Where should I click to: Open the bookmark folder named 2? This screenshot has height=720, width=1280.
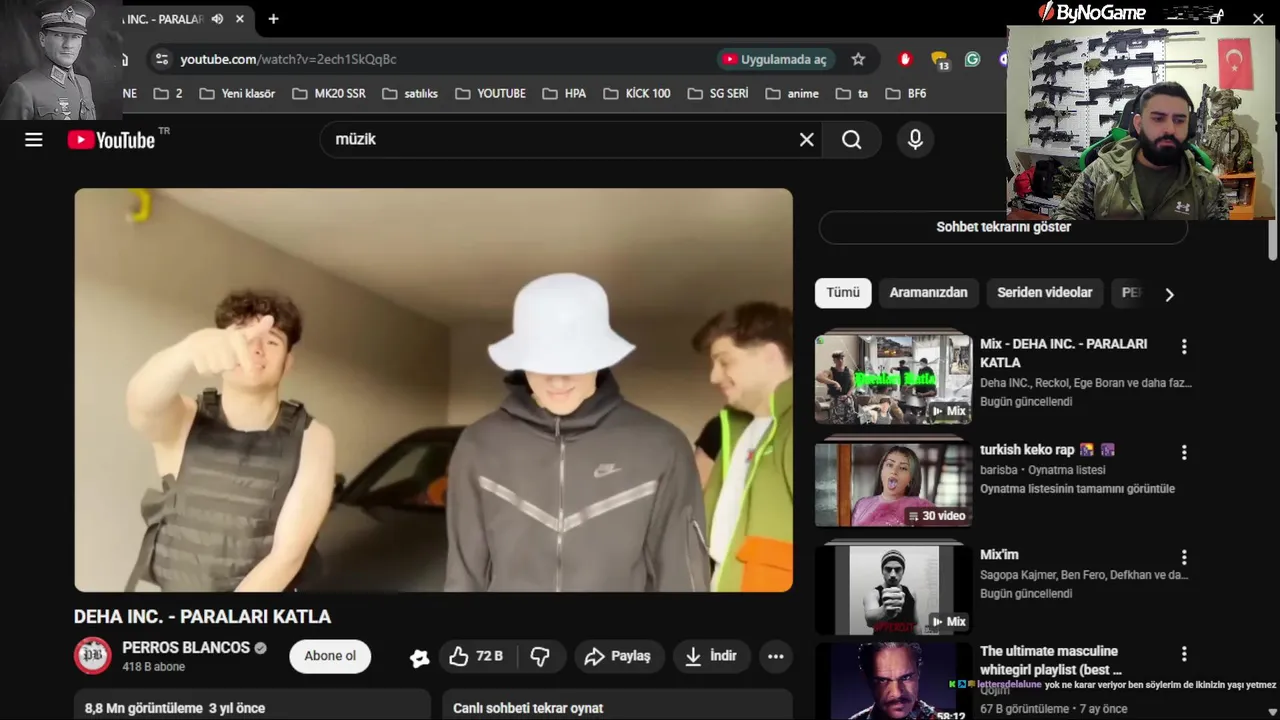tap(169, 93)
